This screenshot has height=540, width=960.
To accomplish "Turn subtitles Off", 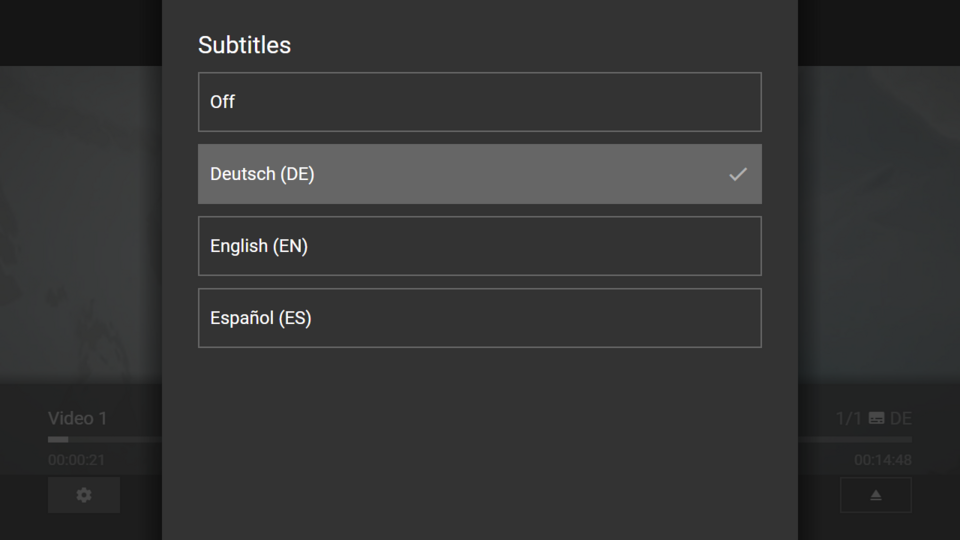I will click(479, 102).
